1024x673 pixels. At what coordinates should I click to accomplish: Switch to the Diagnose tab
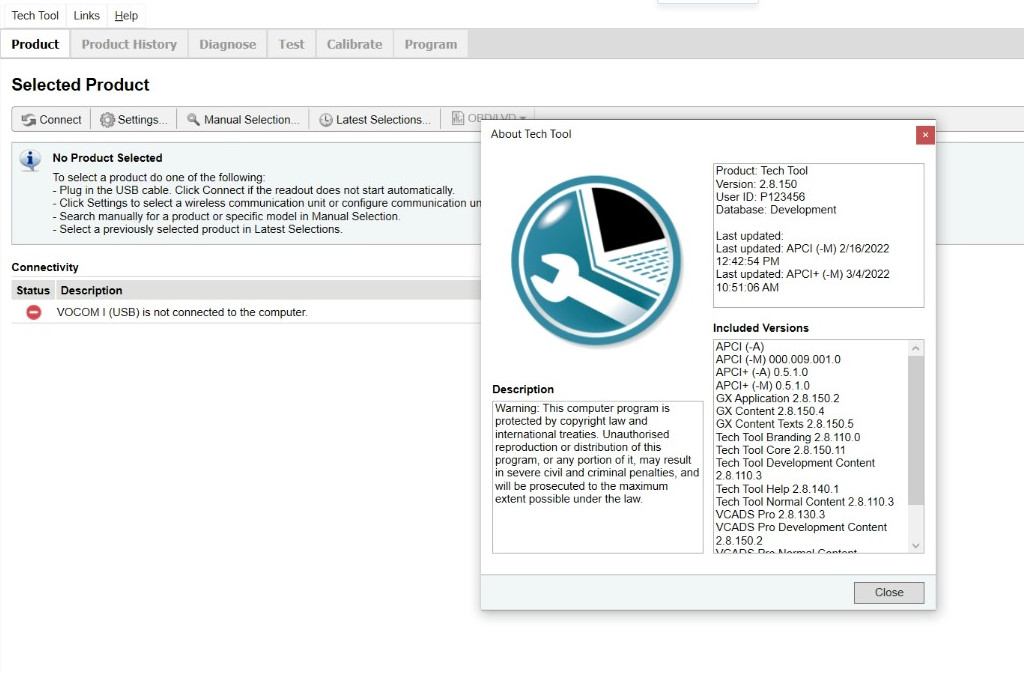tap(227, 44)
